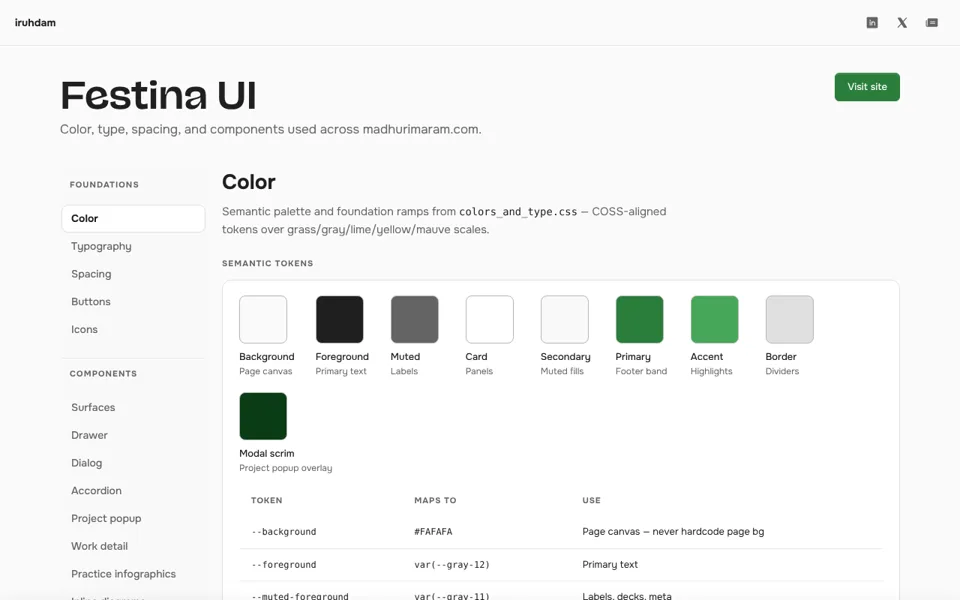
Task: Select the Primary green swatch
Action: pos(640,320)
